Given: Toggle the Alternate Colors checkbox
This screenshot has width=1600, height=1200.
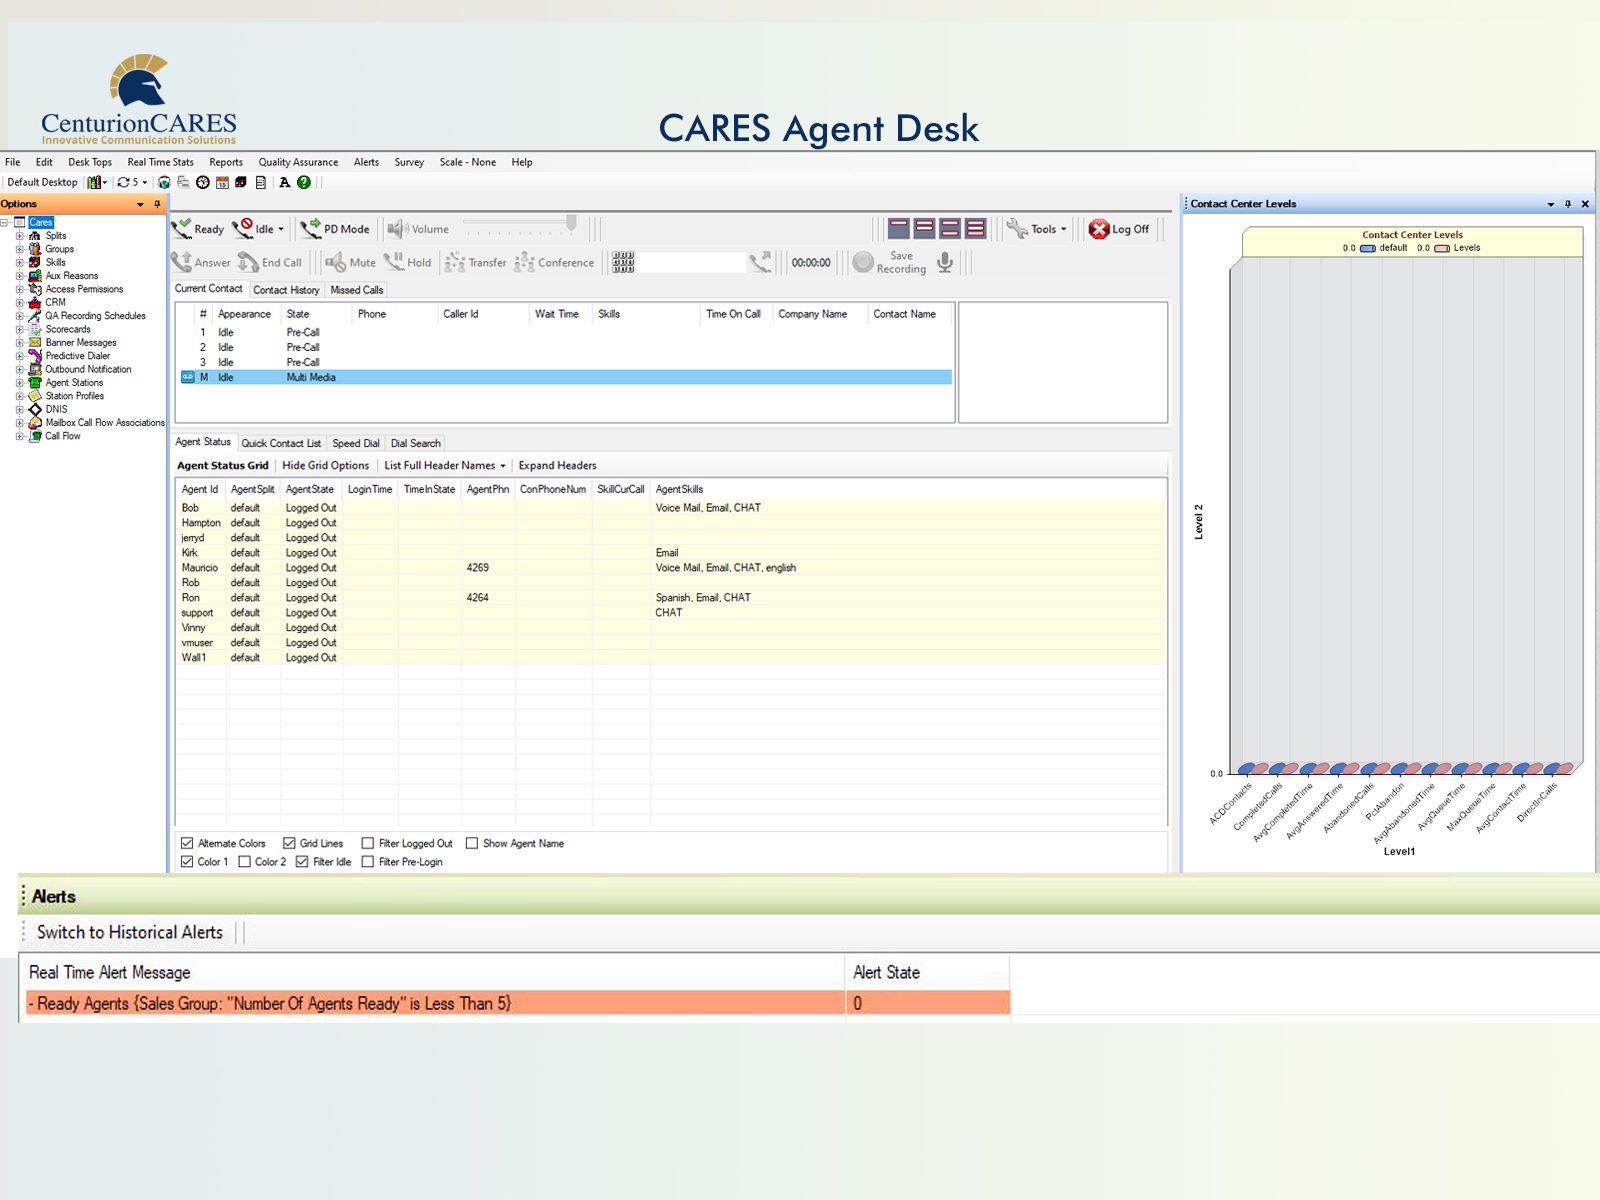Looking at the screenshot, I should [187, 843].
